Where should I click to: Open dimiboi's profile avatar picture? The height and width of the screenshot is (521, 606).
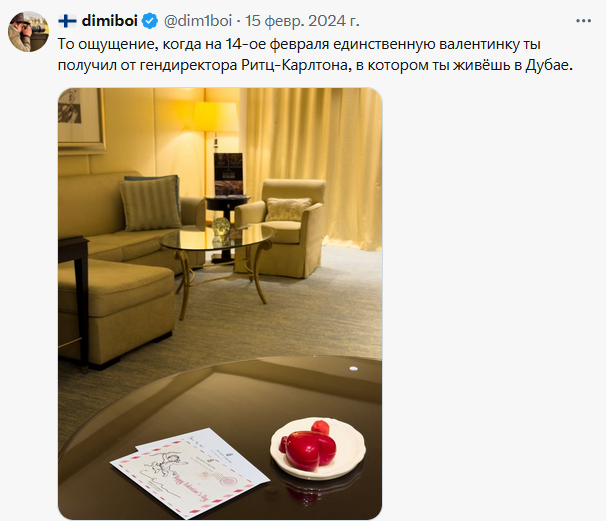pos(28,31)
